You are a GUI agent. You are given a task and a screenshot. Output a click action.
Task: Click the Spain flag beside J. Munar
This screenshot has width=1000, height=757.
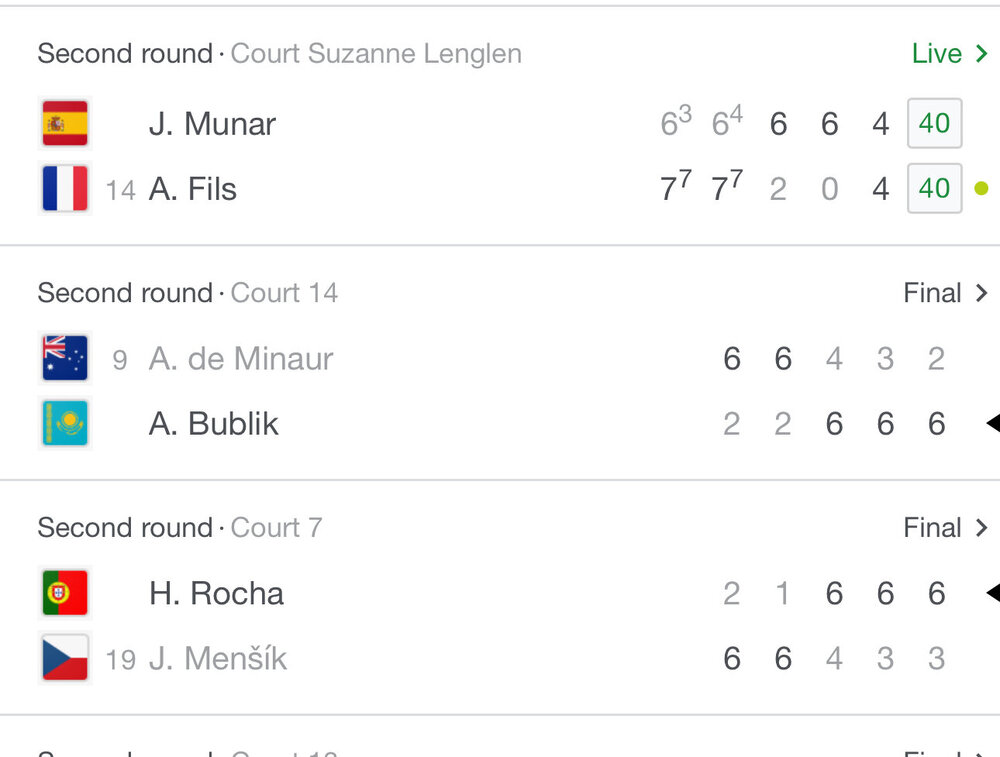(x=65, y=124)
